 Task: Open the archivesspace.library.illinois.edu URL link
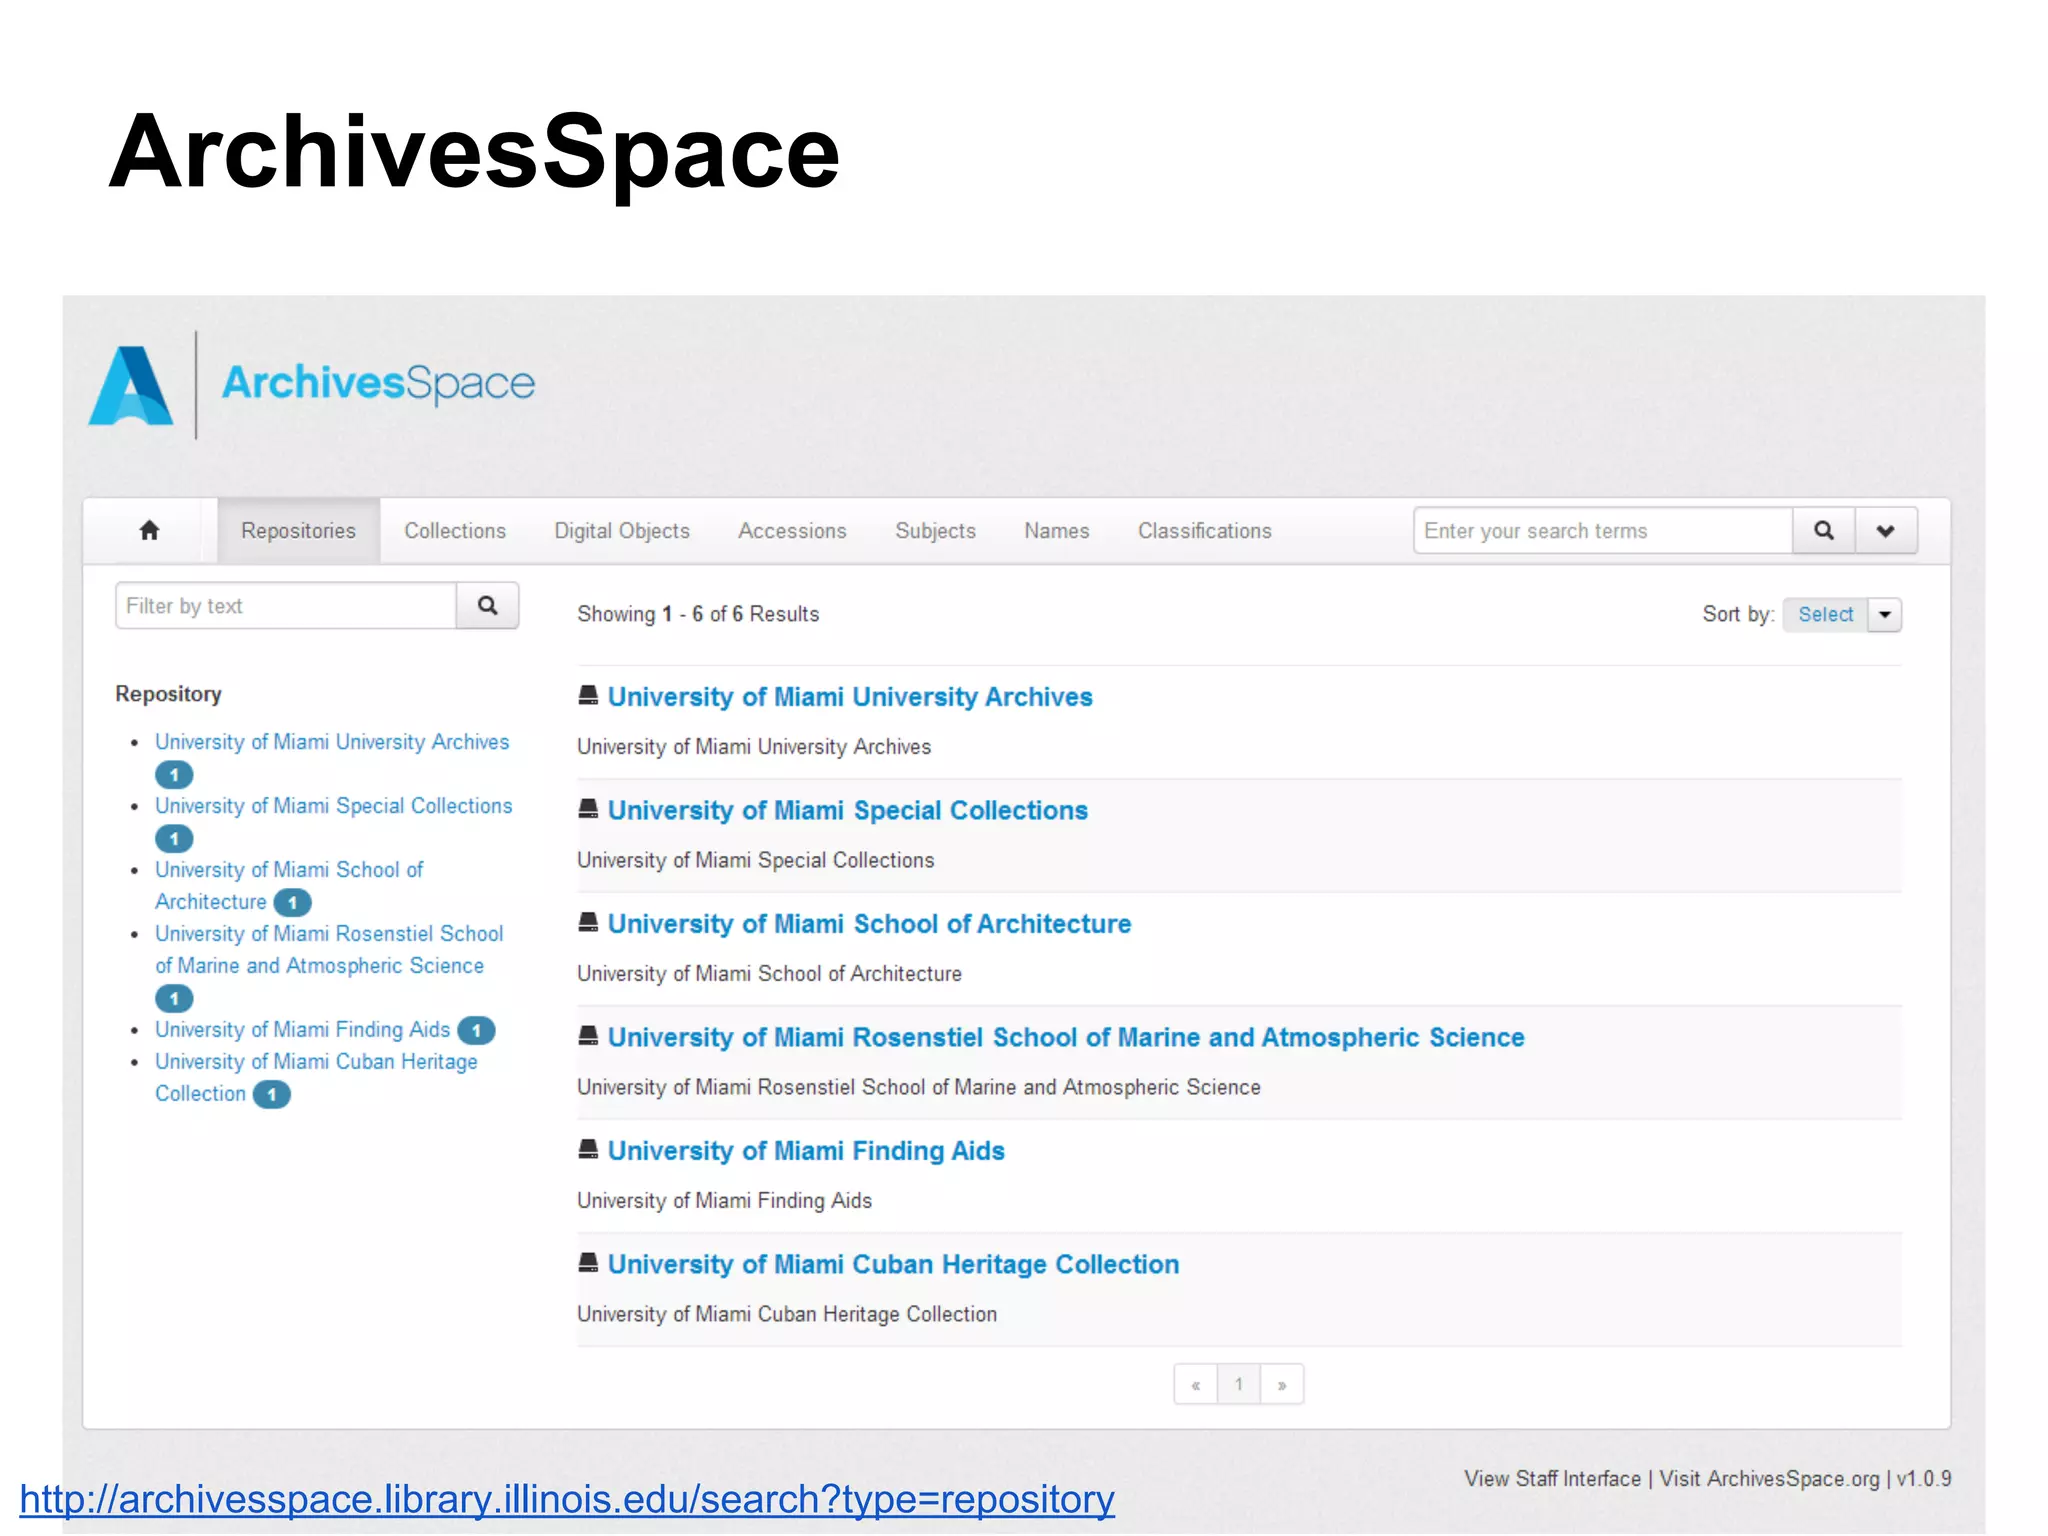tap(567, 1499)
